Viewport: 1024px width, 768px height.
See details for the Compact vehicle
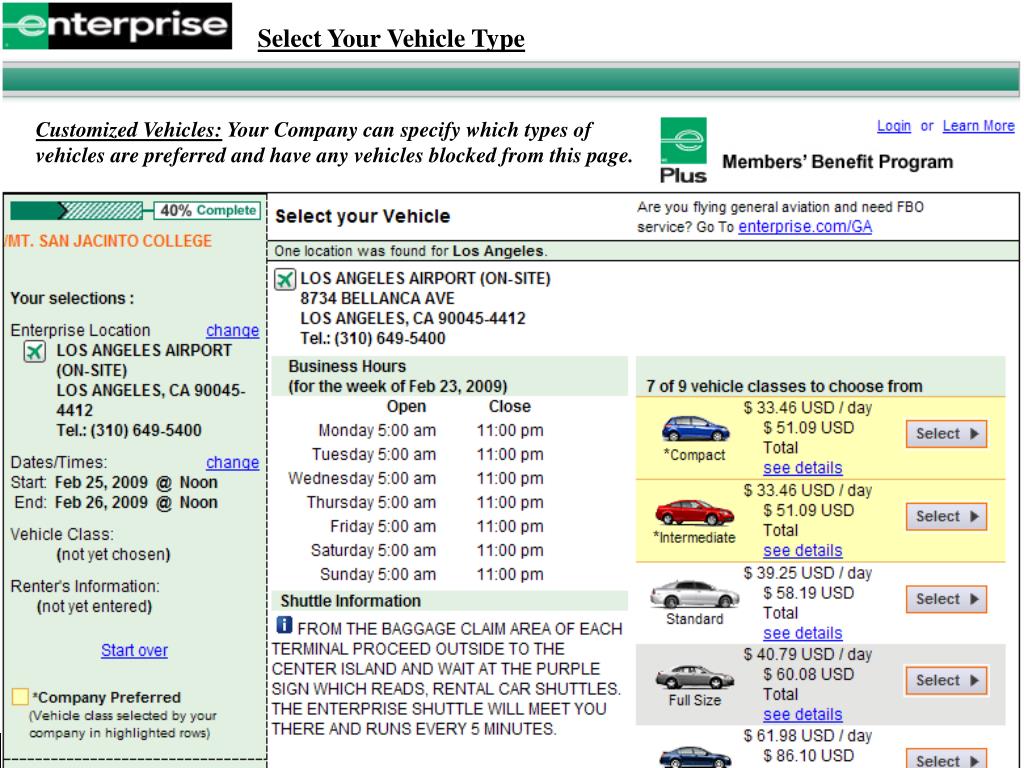tap(803, 468)
